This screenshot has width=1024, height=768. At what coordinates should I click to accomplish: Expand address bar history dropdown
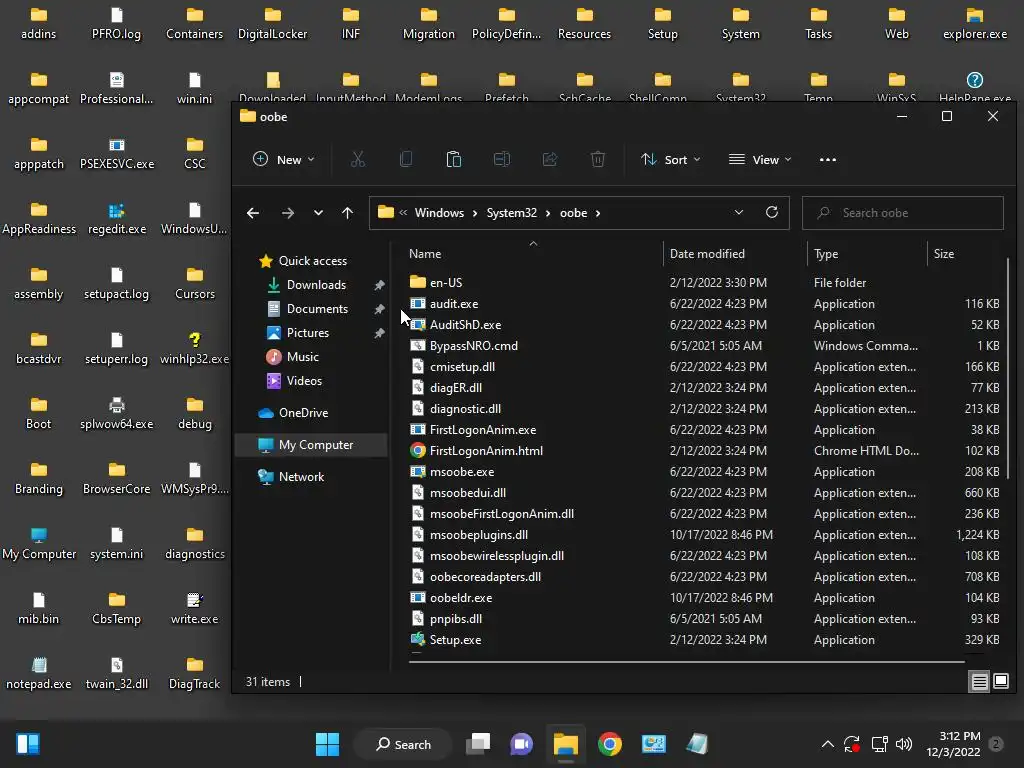(x=739, y=212)
